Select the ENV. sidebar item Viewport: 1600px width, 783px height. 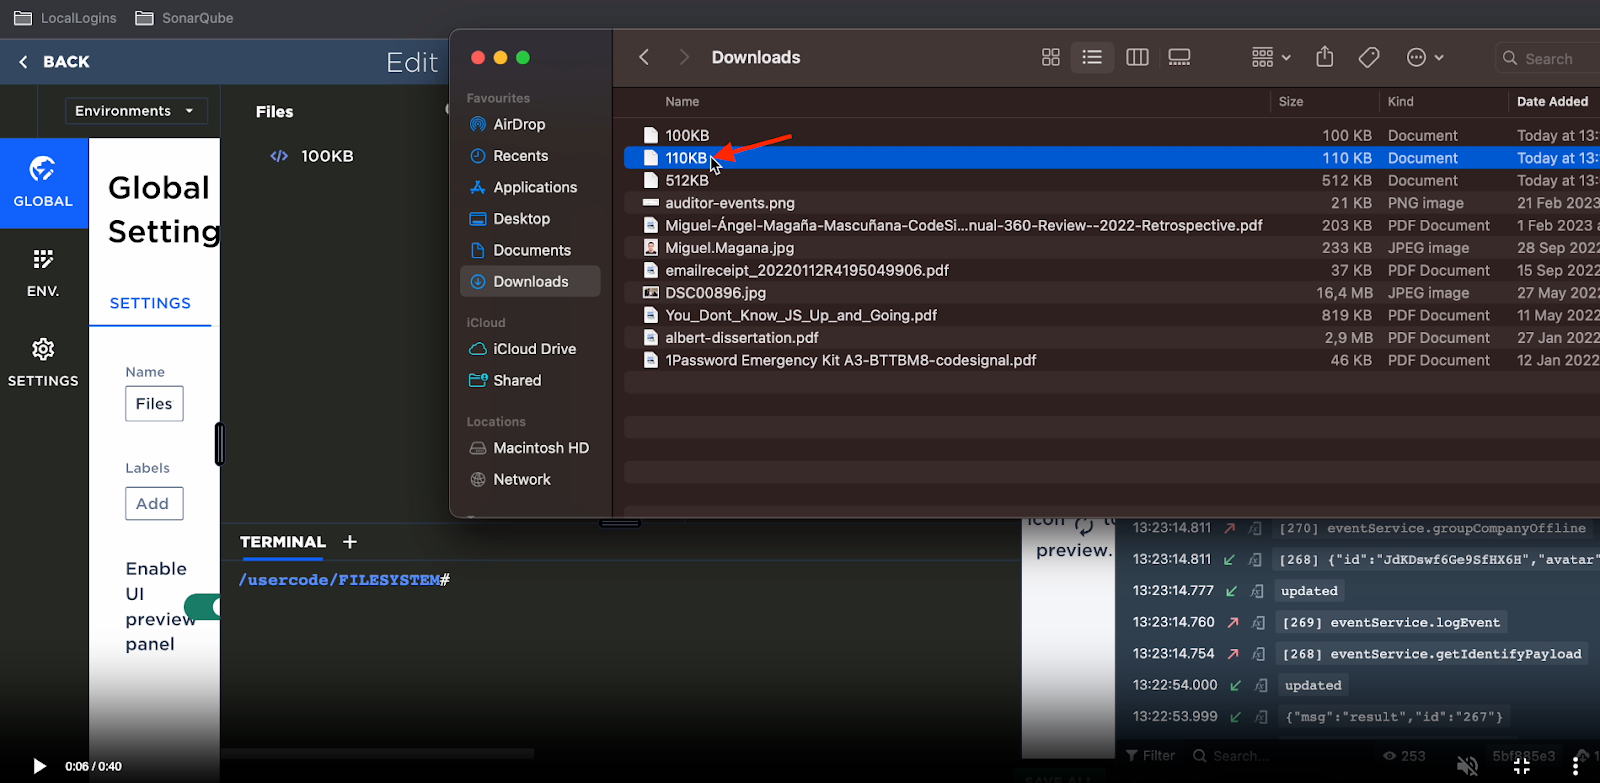click(x=43, y=273)
